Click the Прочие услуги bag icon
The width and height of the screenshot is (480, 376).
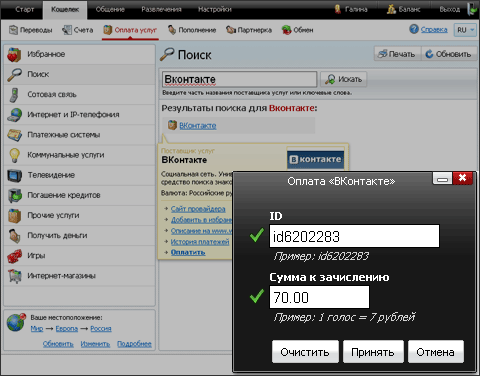point(14,216)
